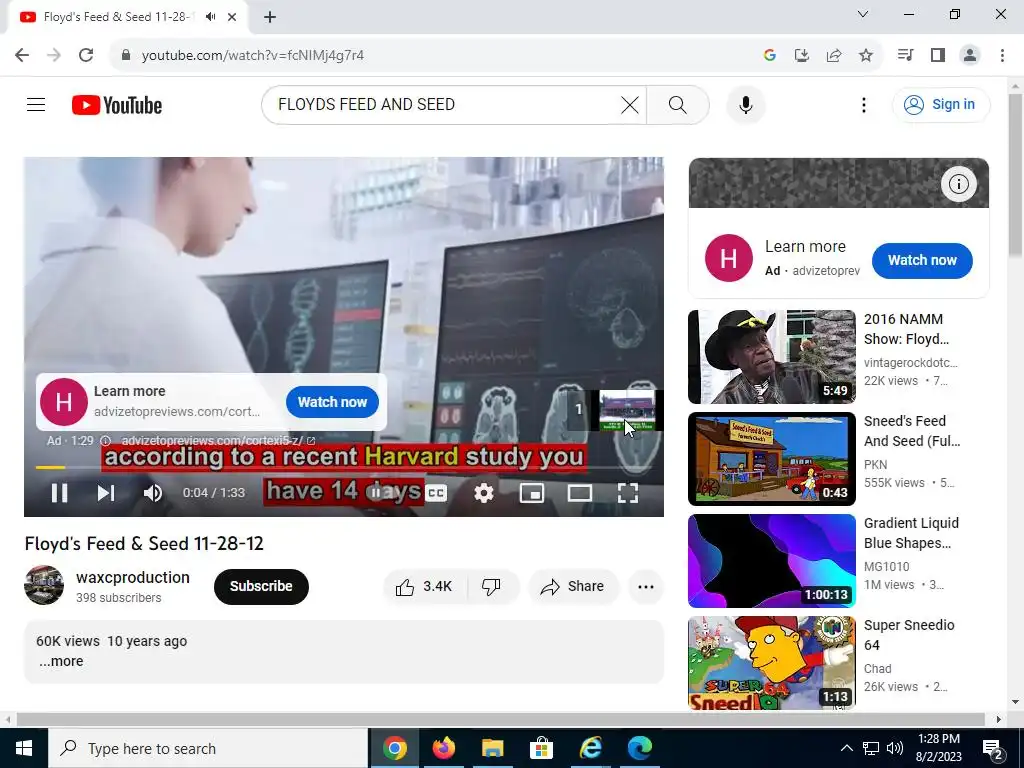Open Windows Start menu
1024x768 pixels.
24,748
